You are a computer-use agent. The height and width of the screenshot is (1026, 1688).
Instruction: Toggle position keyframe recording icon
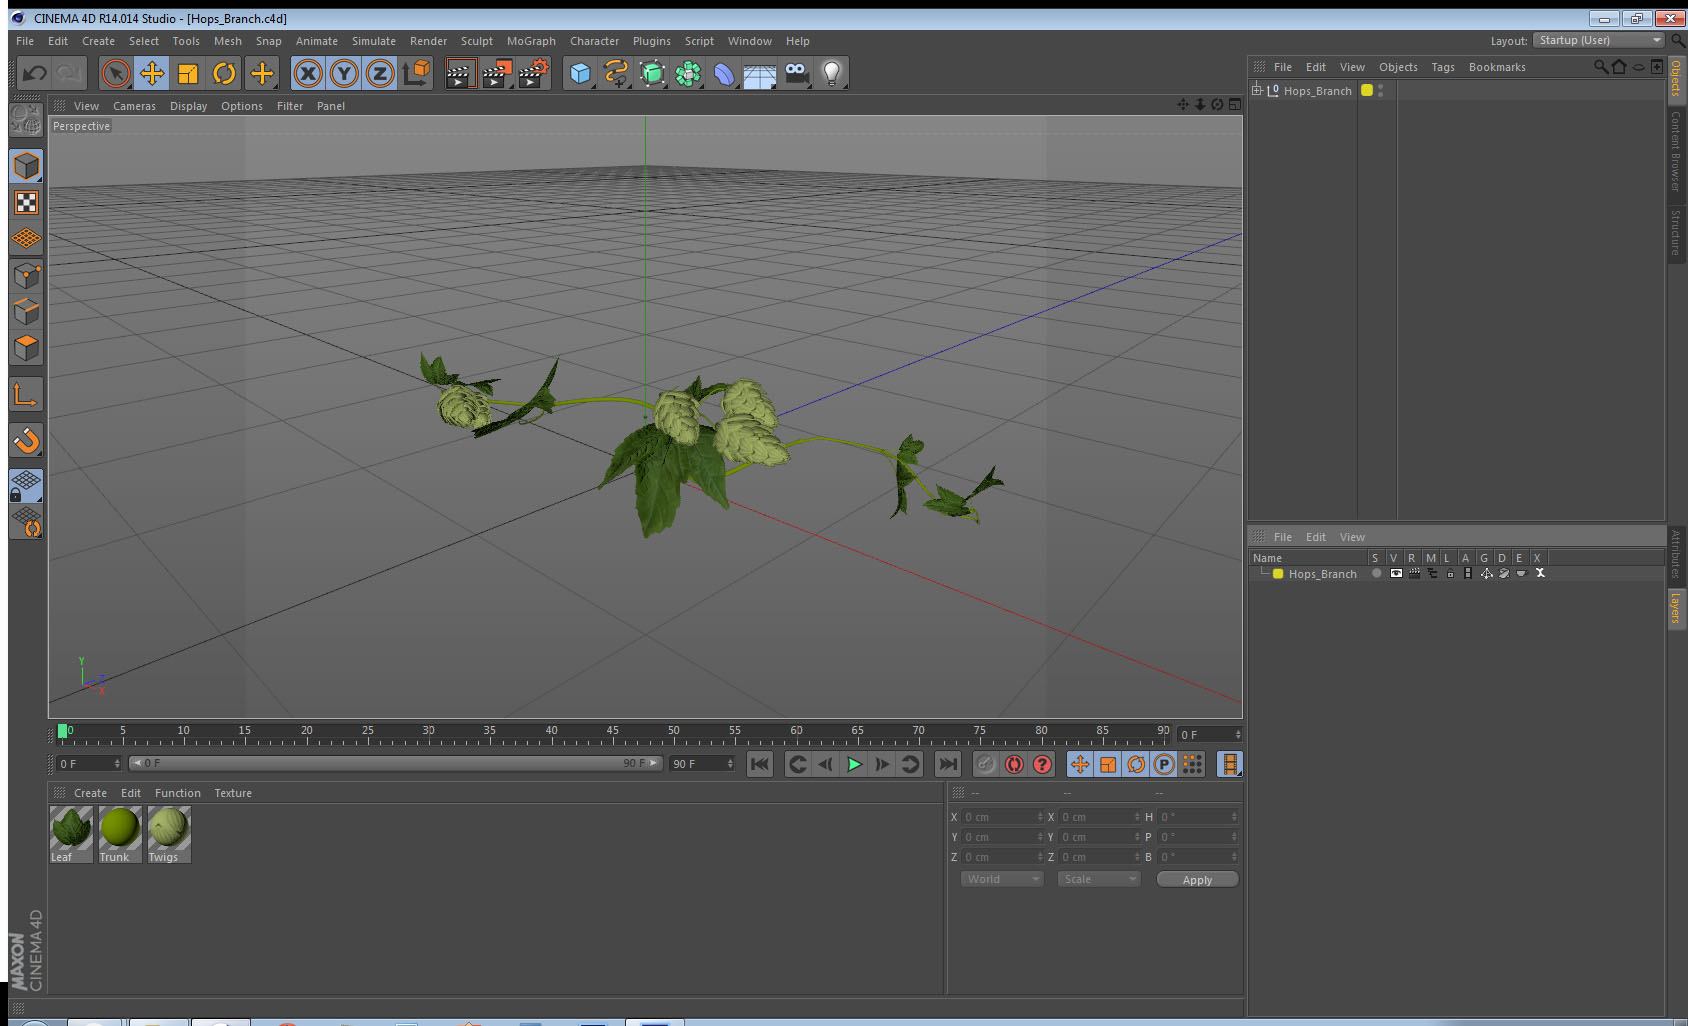1080,764
